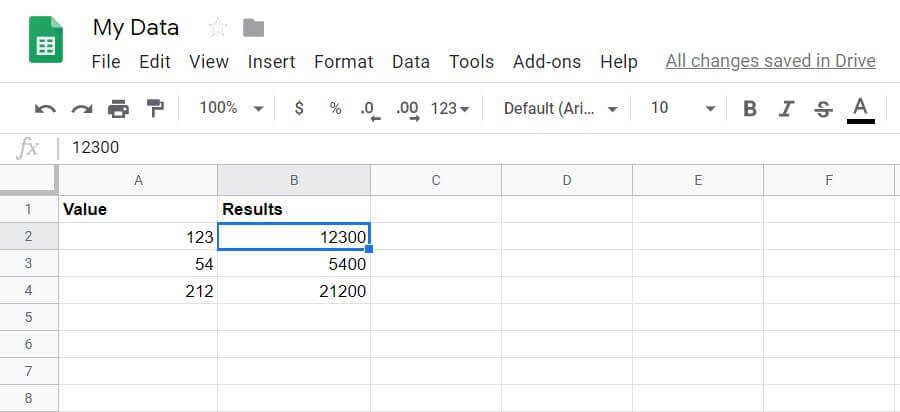Open the Add-ons menu
Viewport: 900px width, 412px height.
(x=546, y=62)
